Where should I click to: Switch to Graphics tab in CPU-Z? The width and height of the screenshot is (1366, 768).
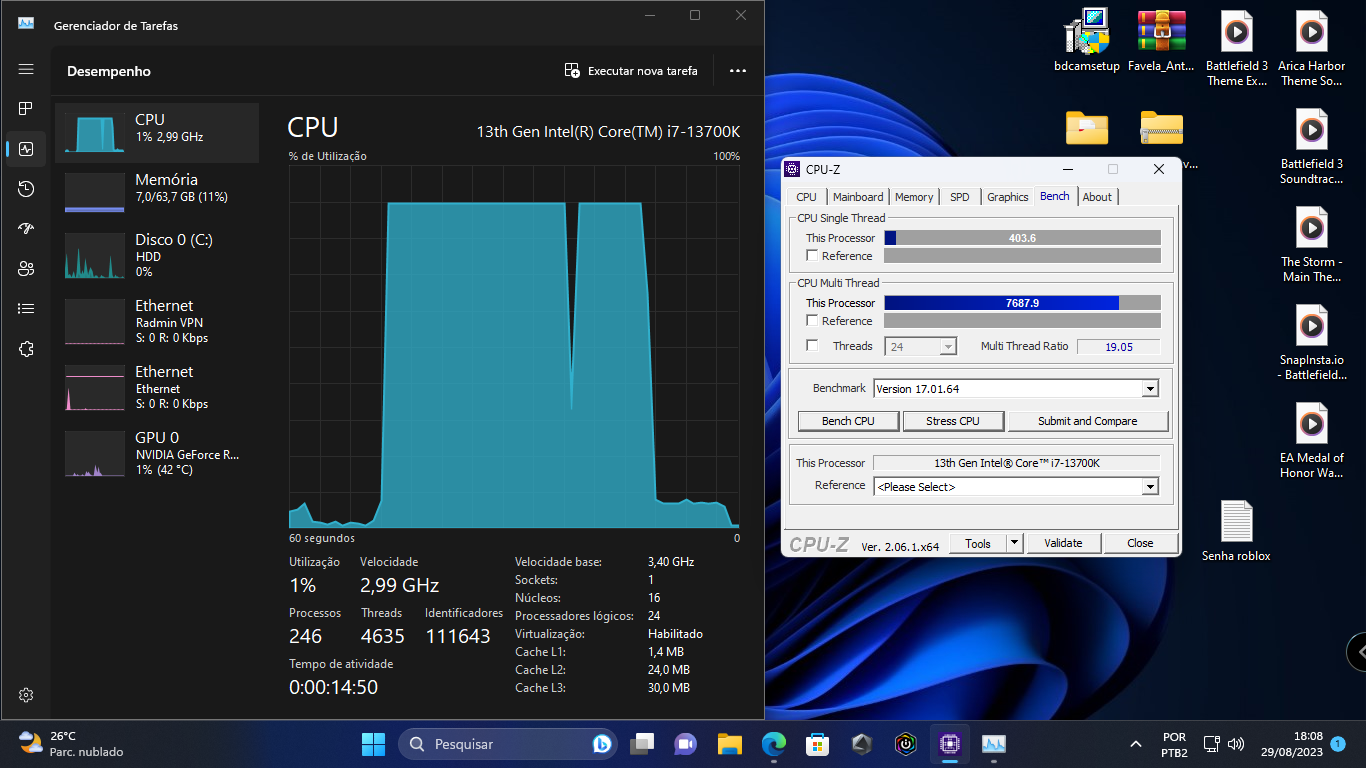tap(1008, 197)
